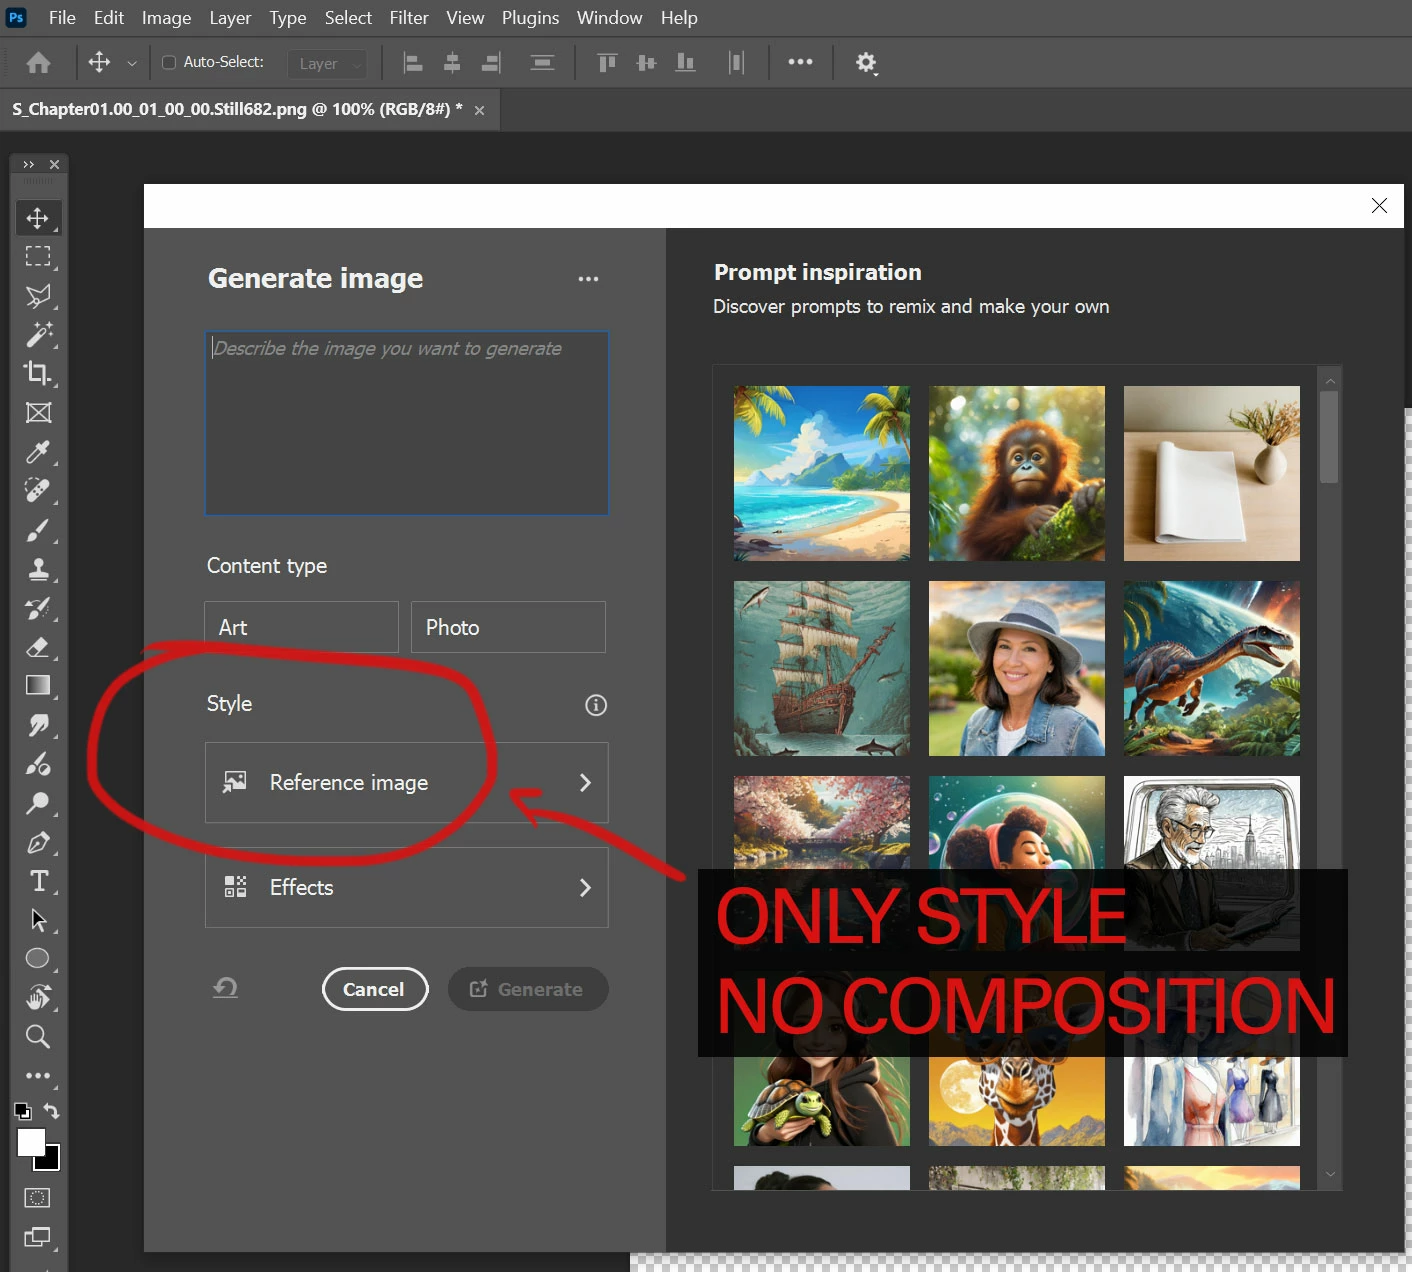Go to Photoshop Home screen
The height and width of the screenshot is (1272, 1412).
pos(39,63)
